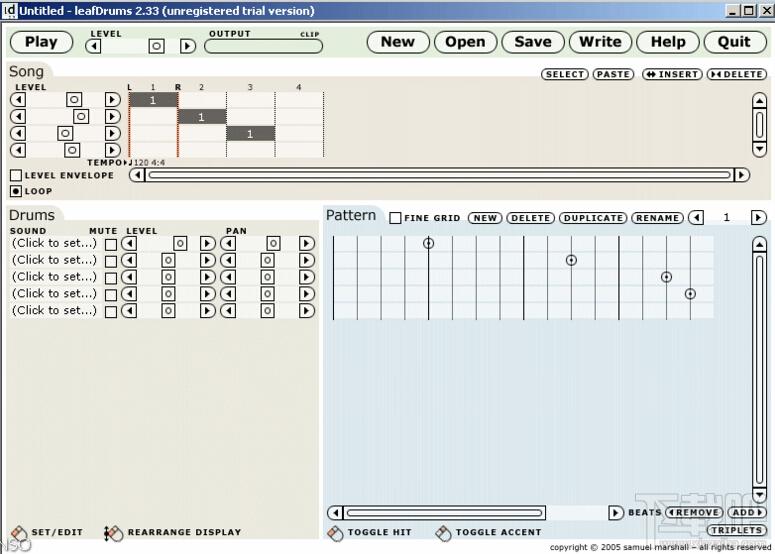Open the Help window
775x554 pixels.
[668, 42]
